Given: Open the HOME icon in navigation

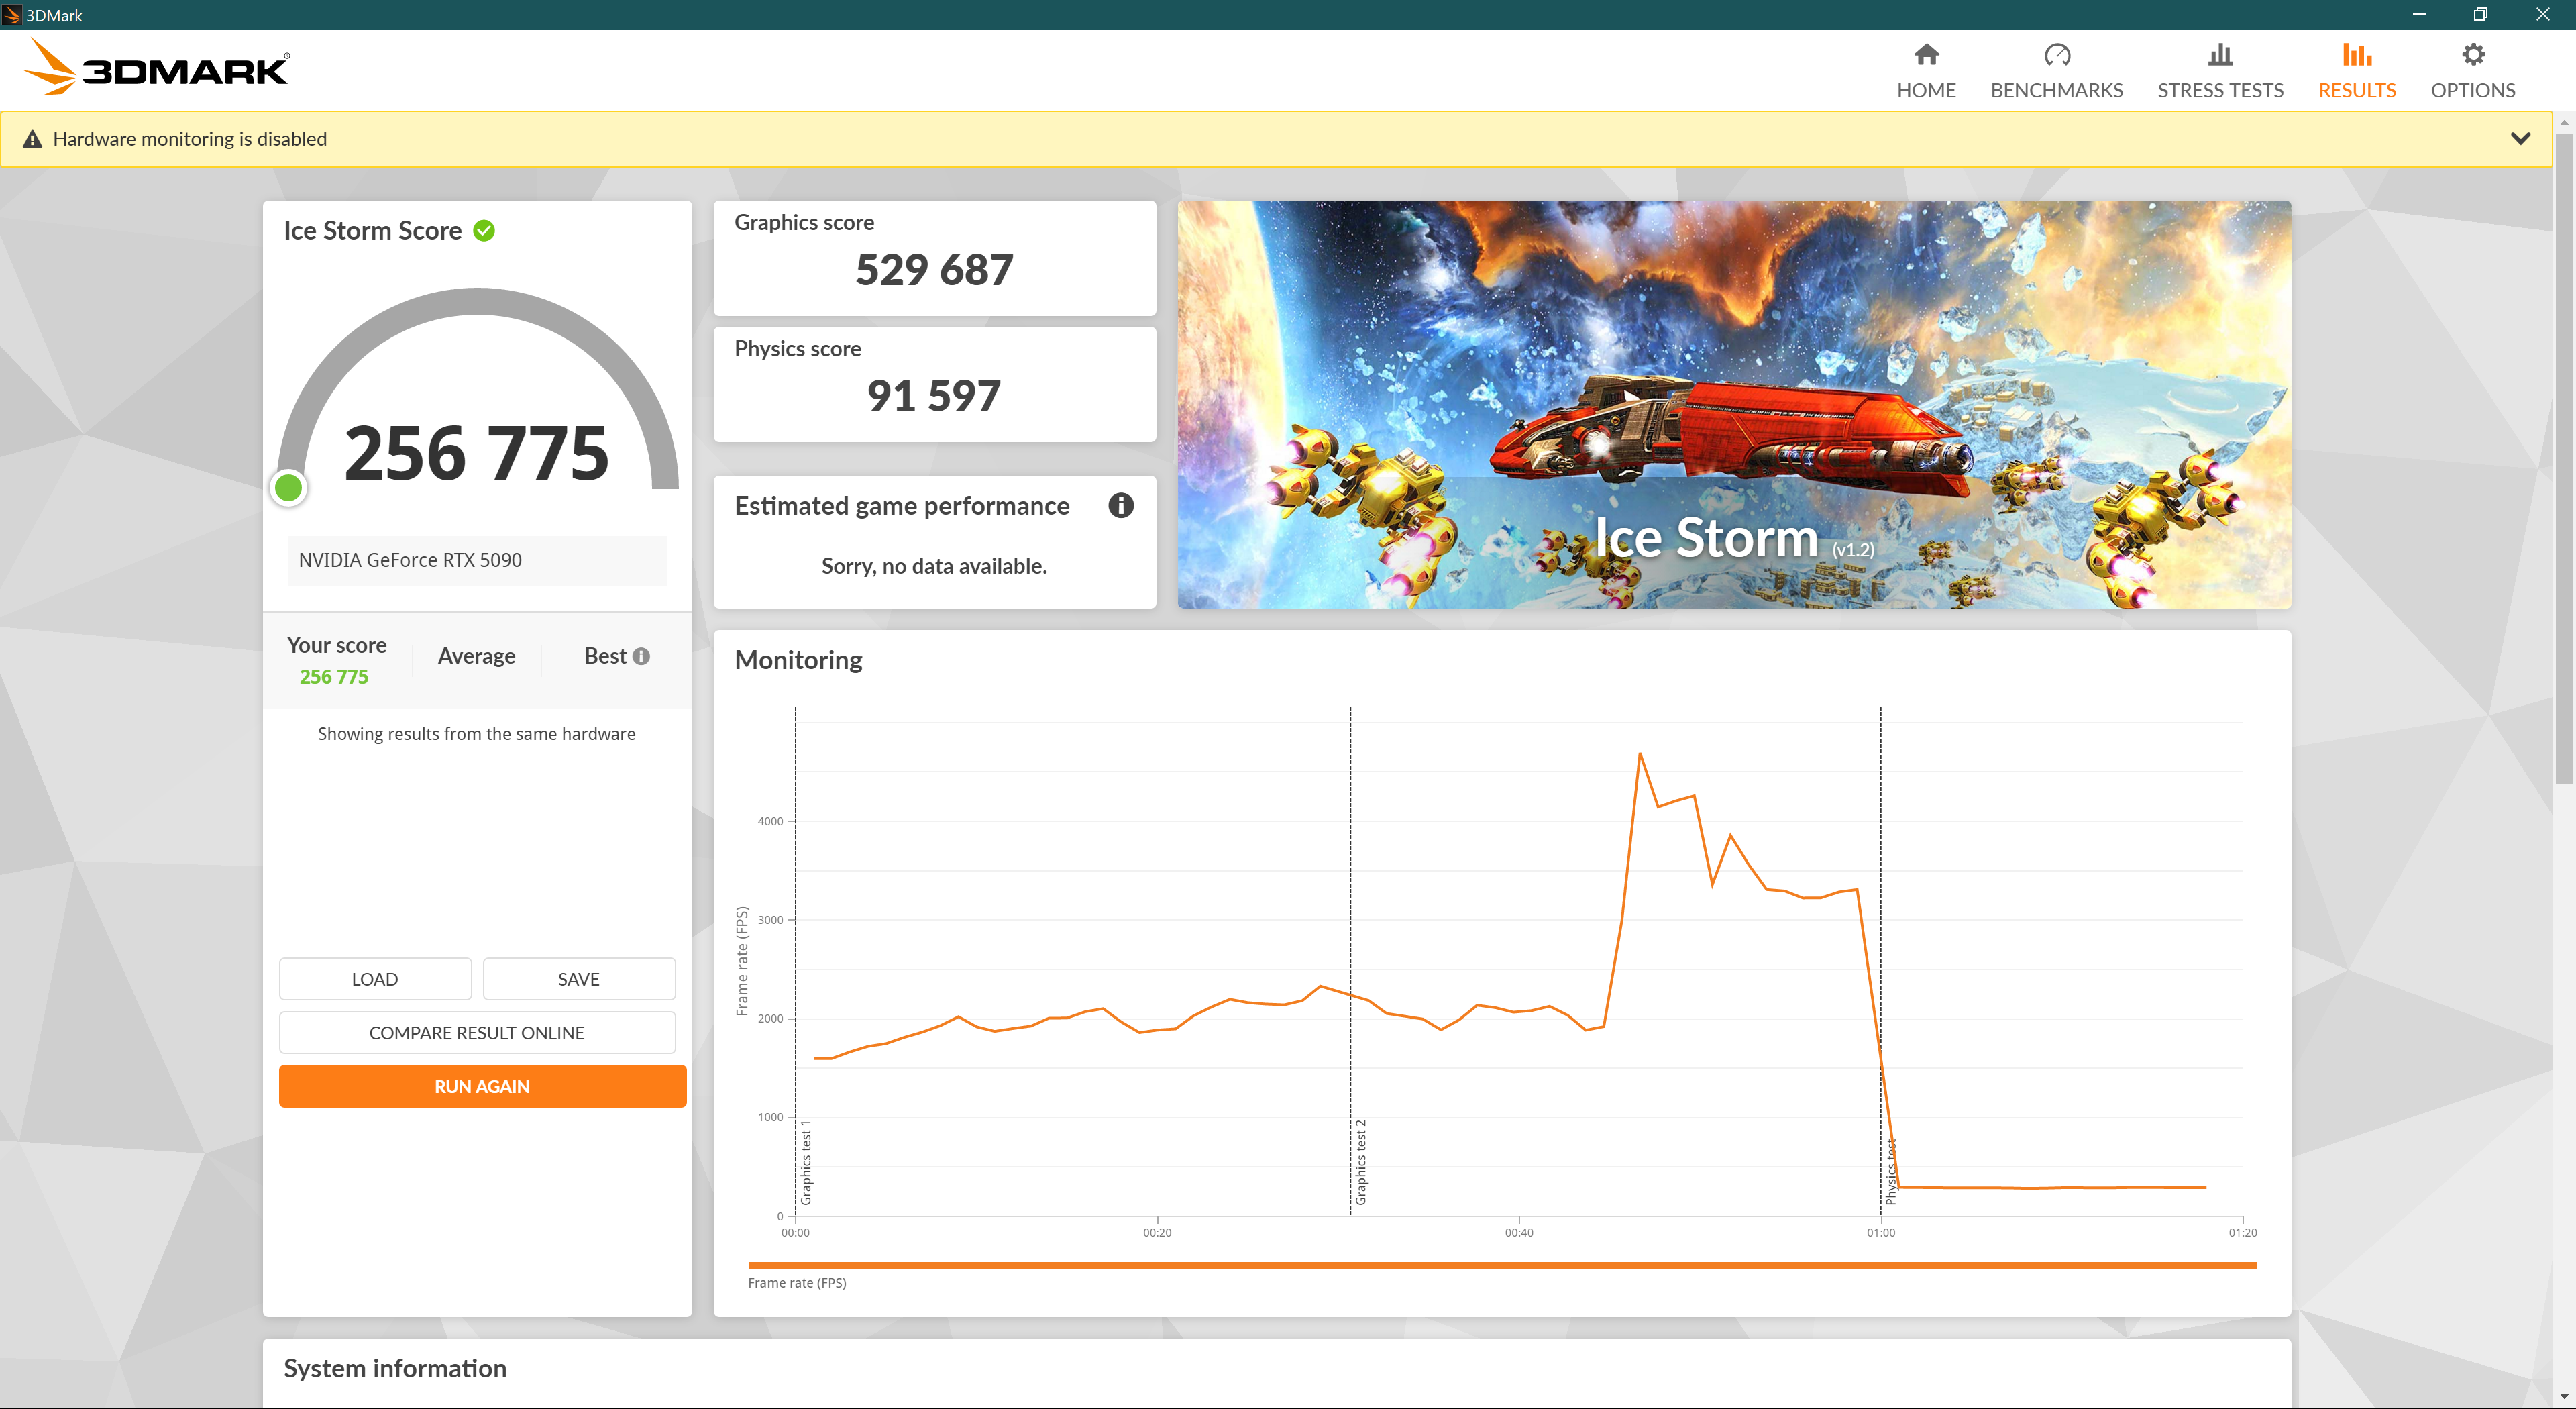Looking at the screenshot, I should (x=1926, y=54).
